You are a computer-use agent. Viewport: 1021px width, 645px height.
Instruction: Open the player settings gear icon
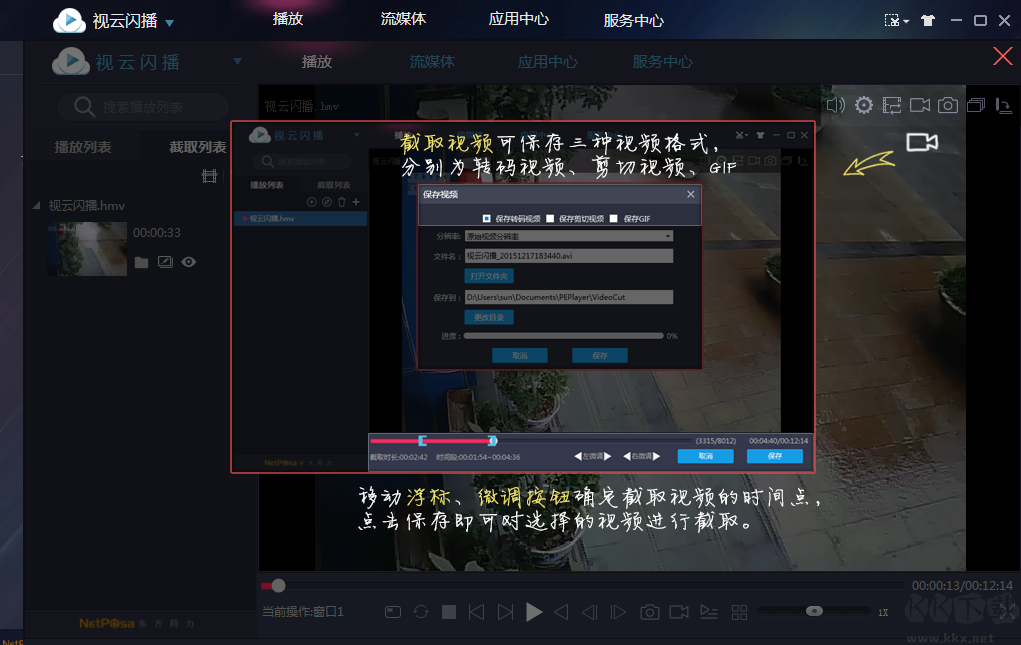(864, 104)
